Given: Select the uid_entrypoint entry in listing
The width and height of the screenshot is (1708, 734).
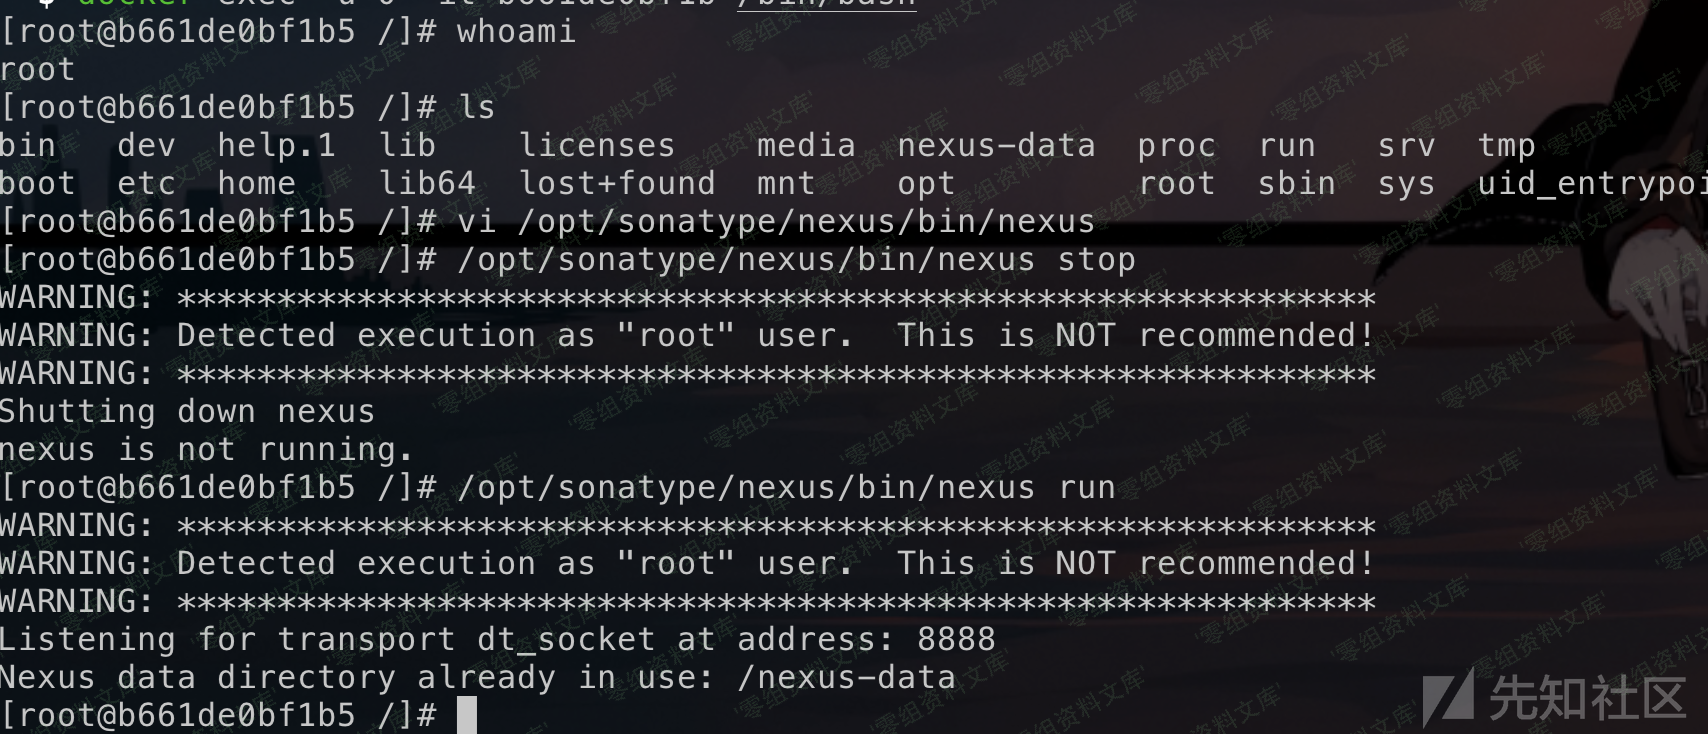Looking at the screenshot, I should [x=1592, y=184].
